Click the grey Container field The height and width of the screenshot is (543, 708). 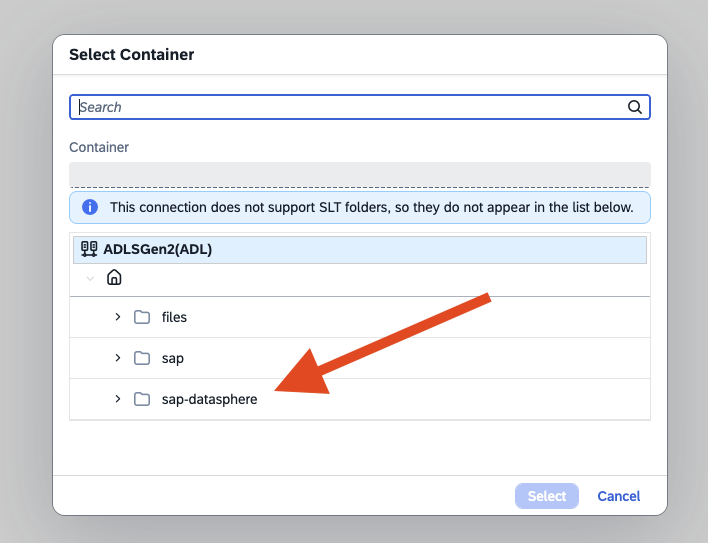359,174
